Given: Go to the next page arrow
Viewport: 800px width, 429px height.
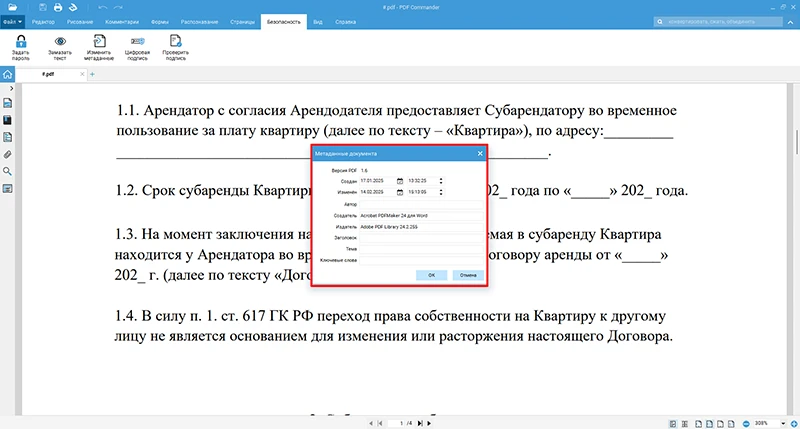Looking at the screenshot, I should [x=429, y=423].
